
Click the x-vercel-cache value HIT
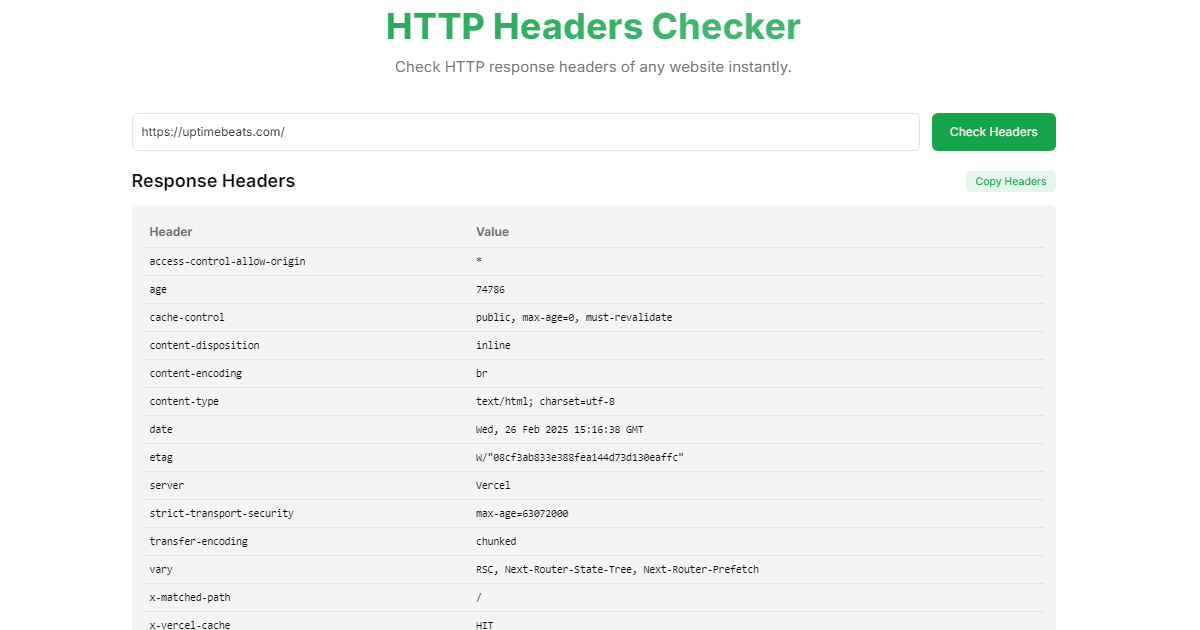tap(483, 624)
